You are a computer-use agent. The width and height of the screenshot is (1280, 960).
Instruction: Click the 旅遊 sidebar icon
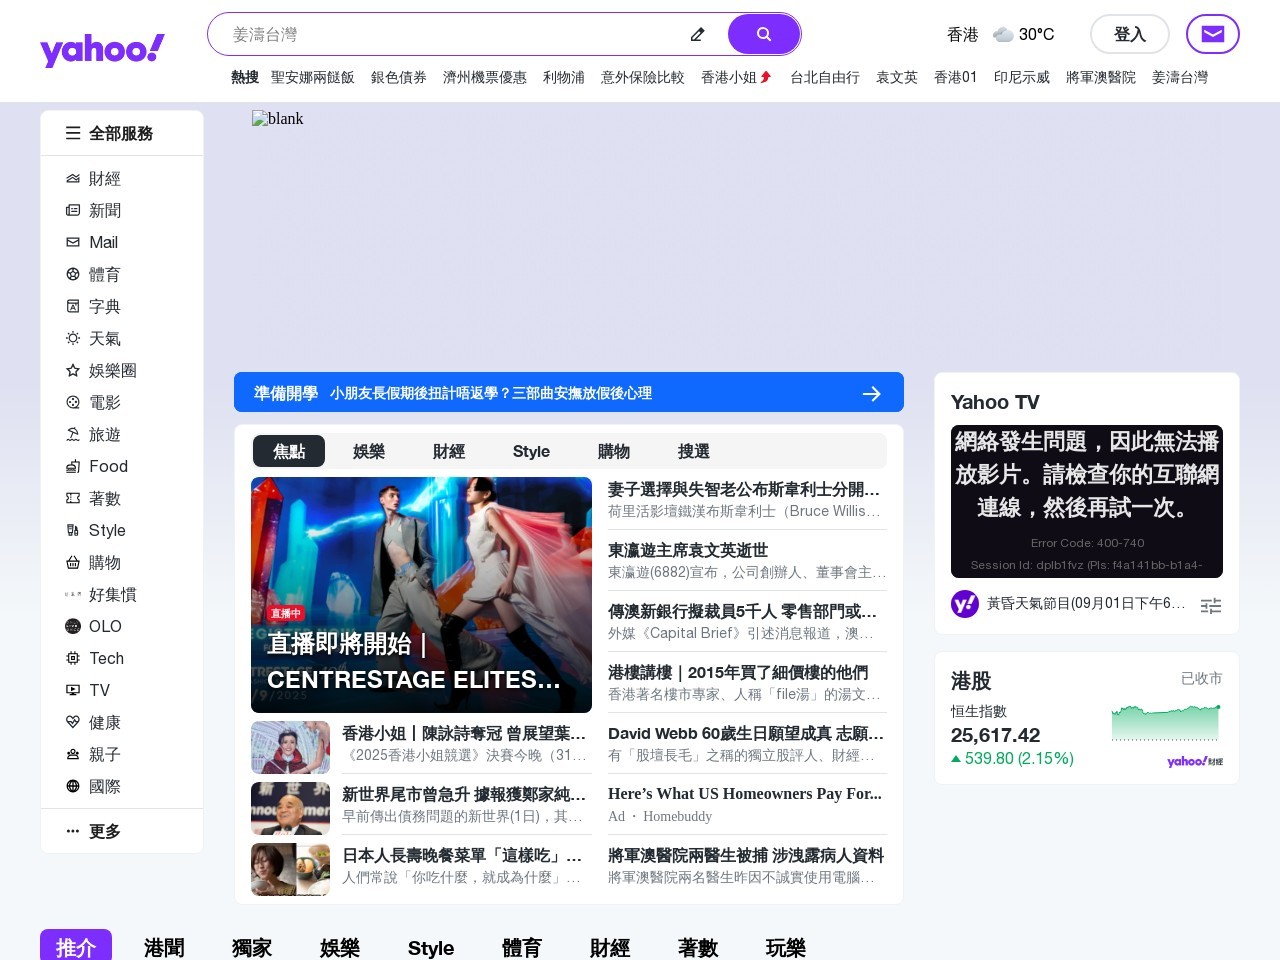[73, 435]
